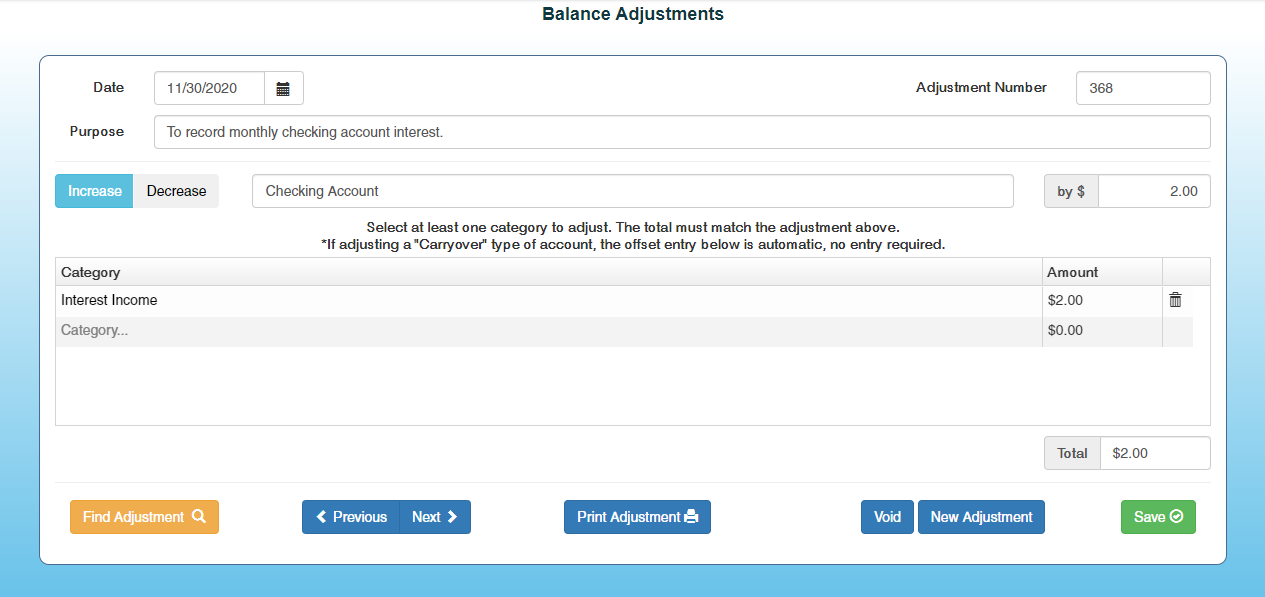Click the $0.00 amount in the empty row
Viewport: 1265px width, 597px height.
[1101, 330]
